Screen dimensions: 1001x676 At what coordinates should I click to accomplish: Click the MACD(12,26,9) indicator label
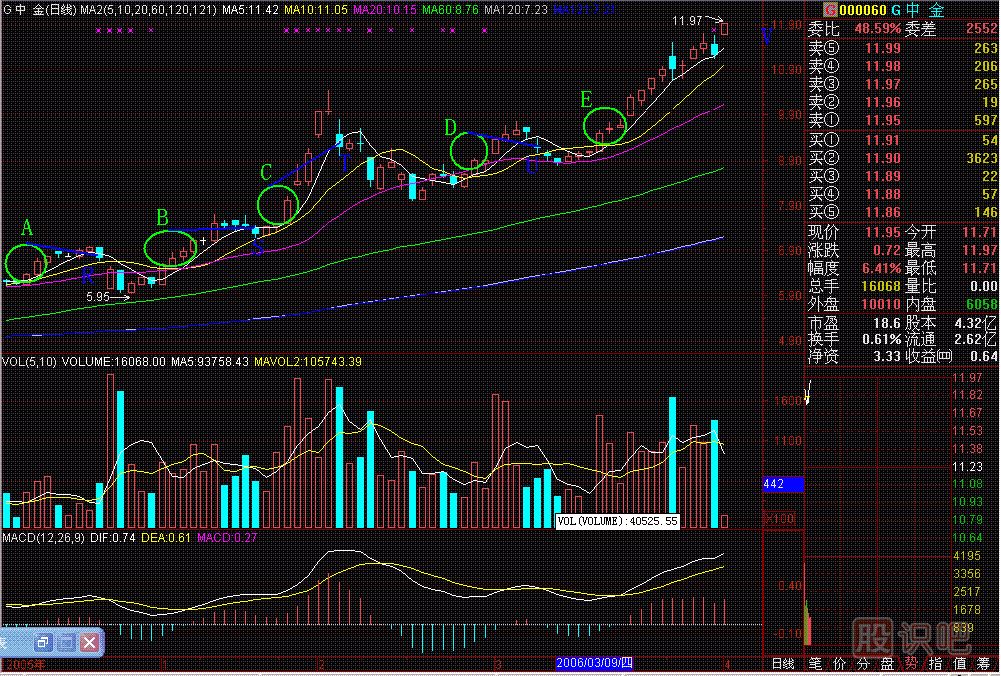[44, 539]
